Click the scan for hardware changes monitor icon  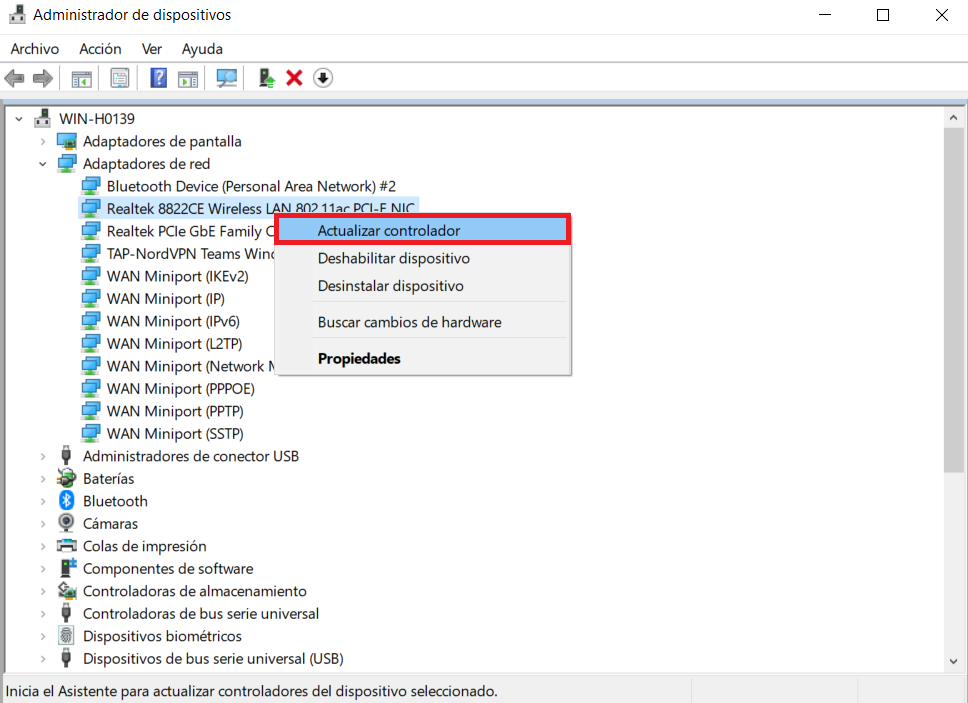[227, 78]
